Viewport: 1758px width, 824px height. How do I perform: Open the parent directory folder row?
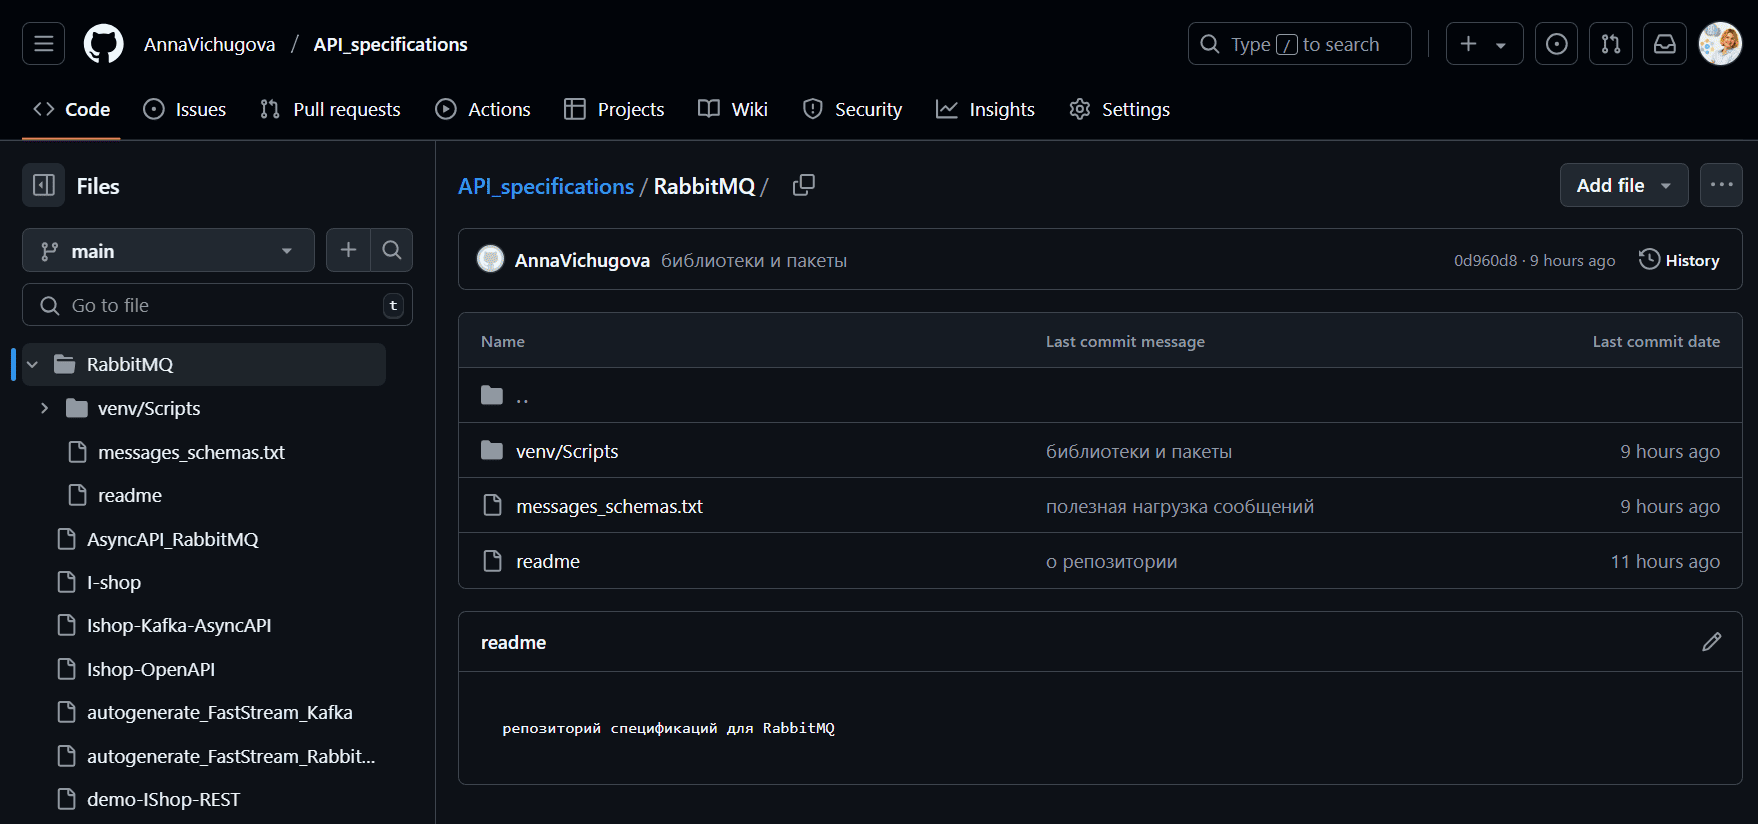pos(1100,395)
